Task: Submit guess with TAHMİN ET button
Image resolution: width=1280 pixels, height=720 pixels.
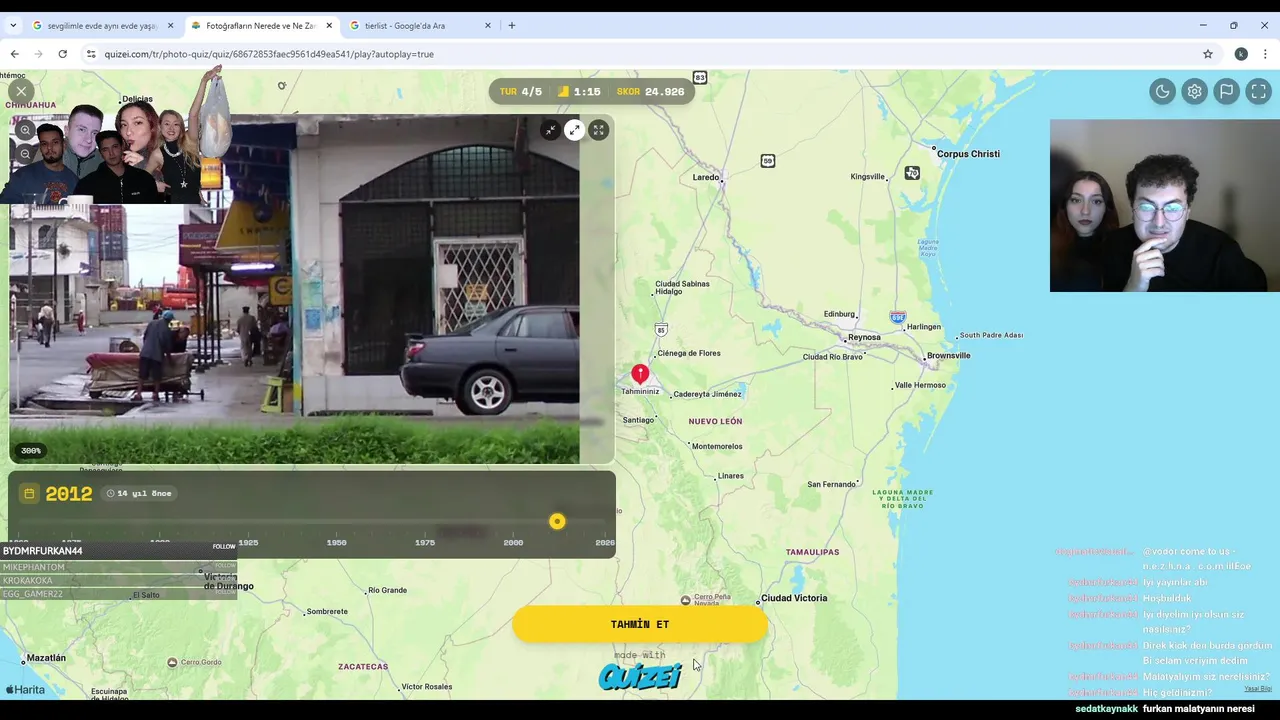Action: [640, 624]
